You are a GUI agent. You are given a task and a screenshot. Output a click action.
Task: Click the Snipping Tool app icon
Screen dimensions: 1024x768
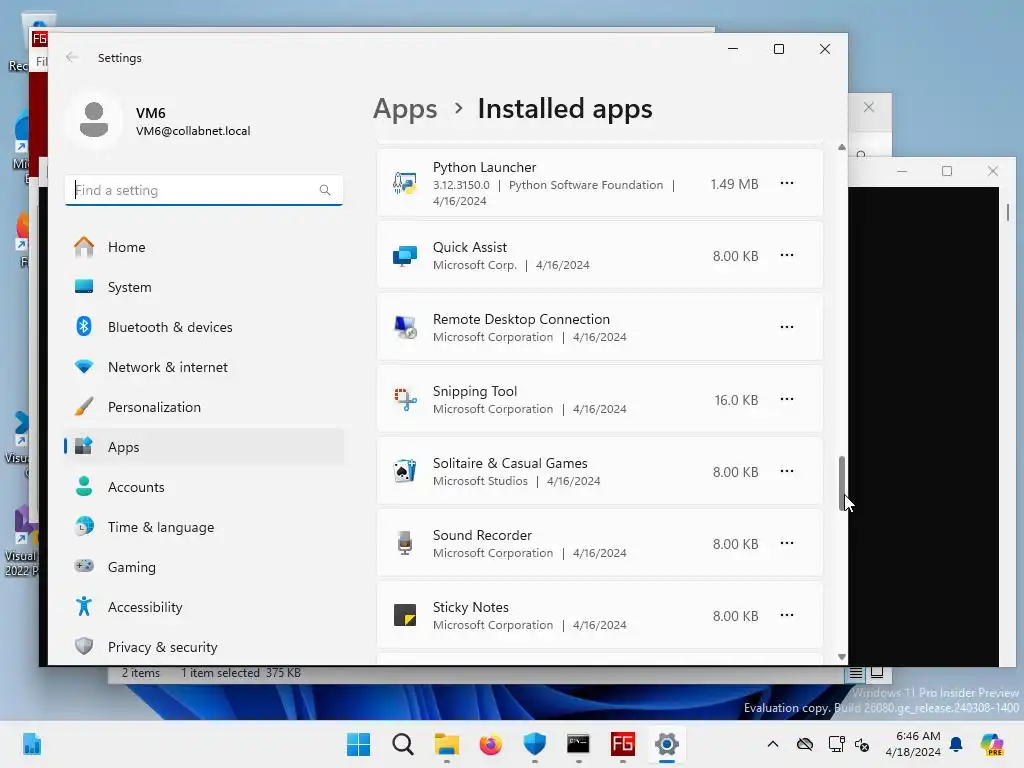(x=405, y=399)
